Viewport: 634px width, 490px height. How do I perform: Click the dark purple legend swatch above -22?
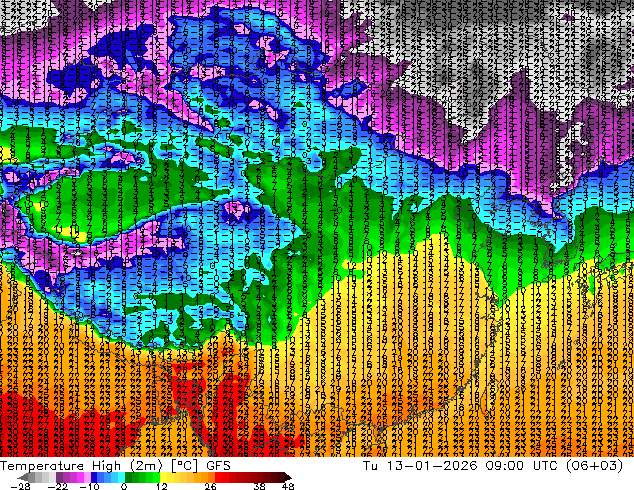coord(59,477)
